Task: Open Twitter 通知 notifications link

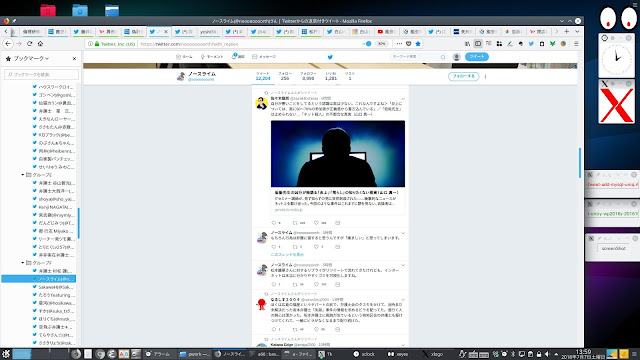Action: click(x=238, y=57)
